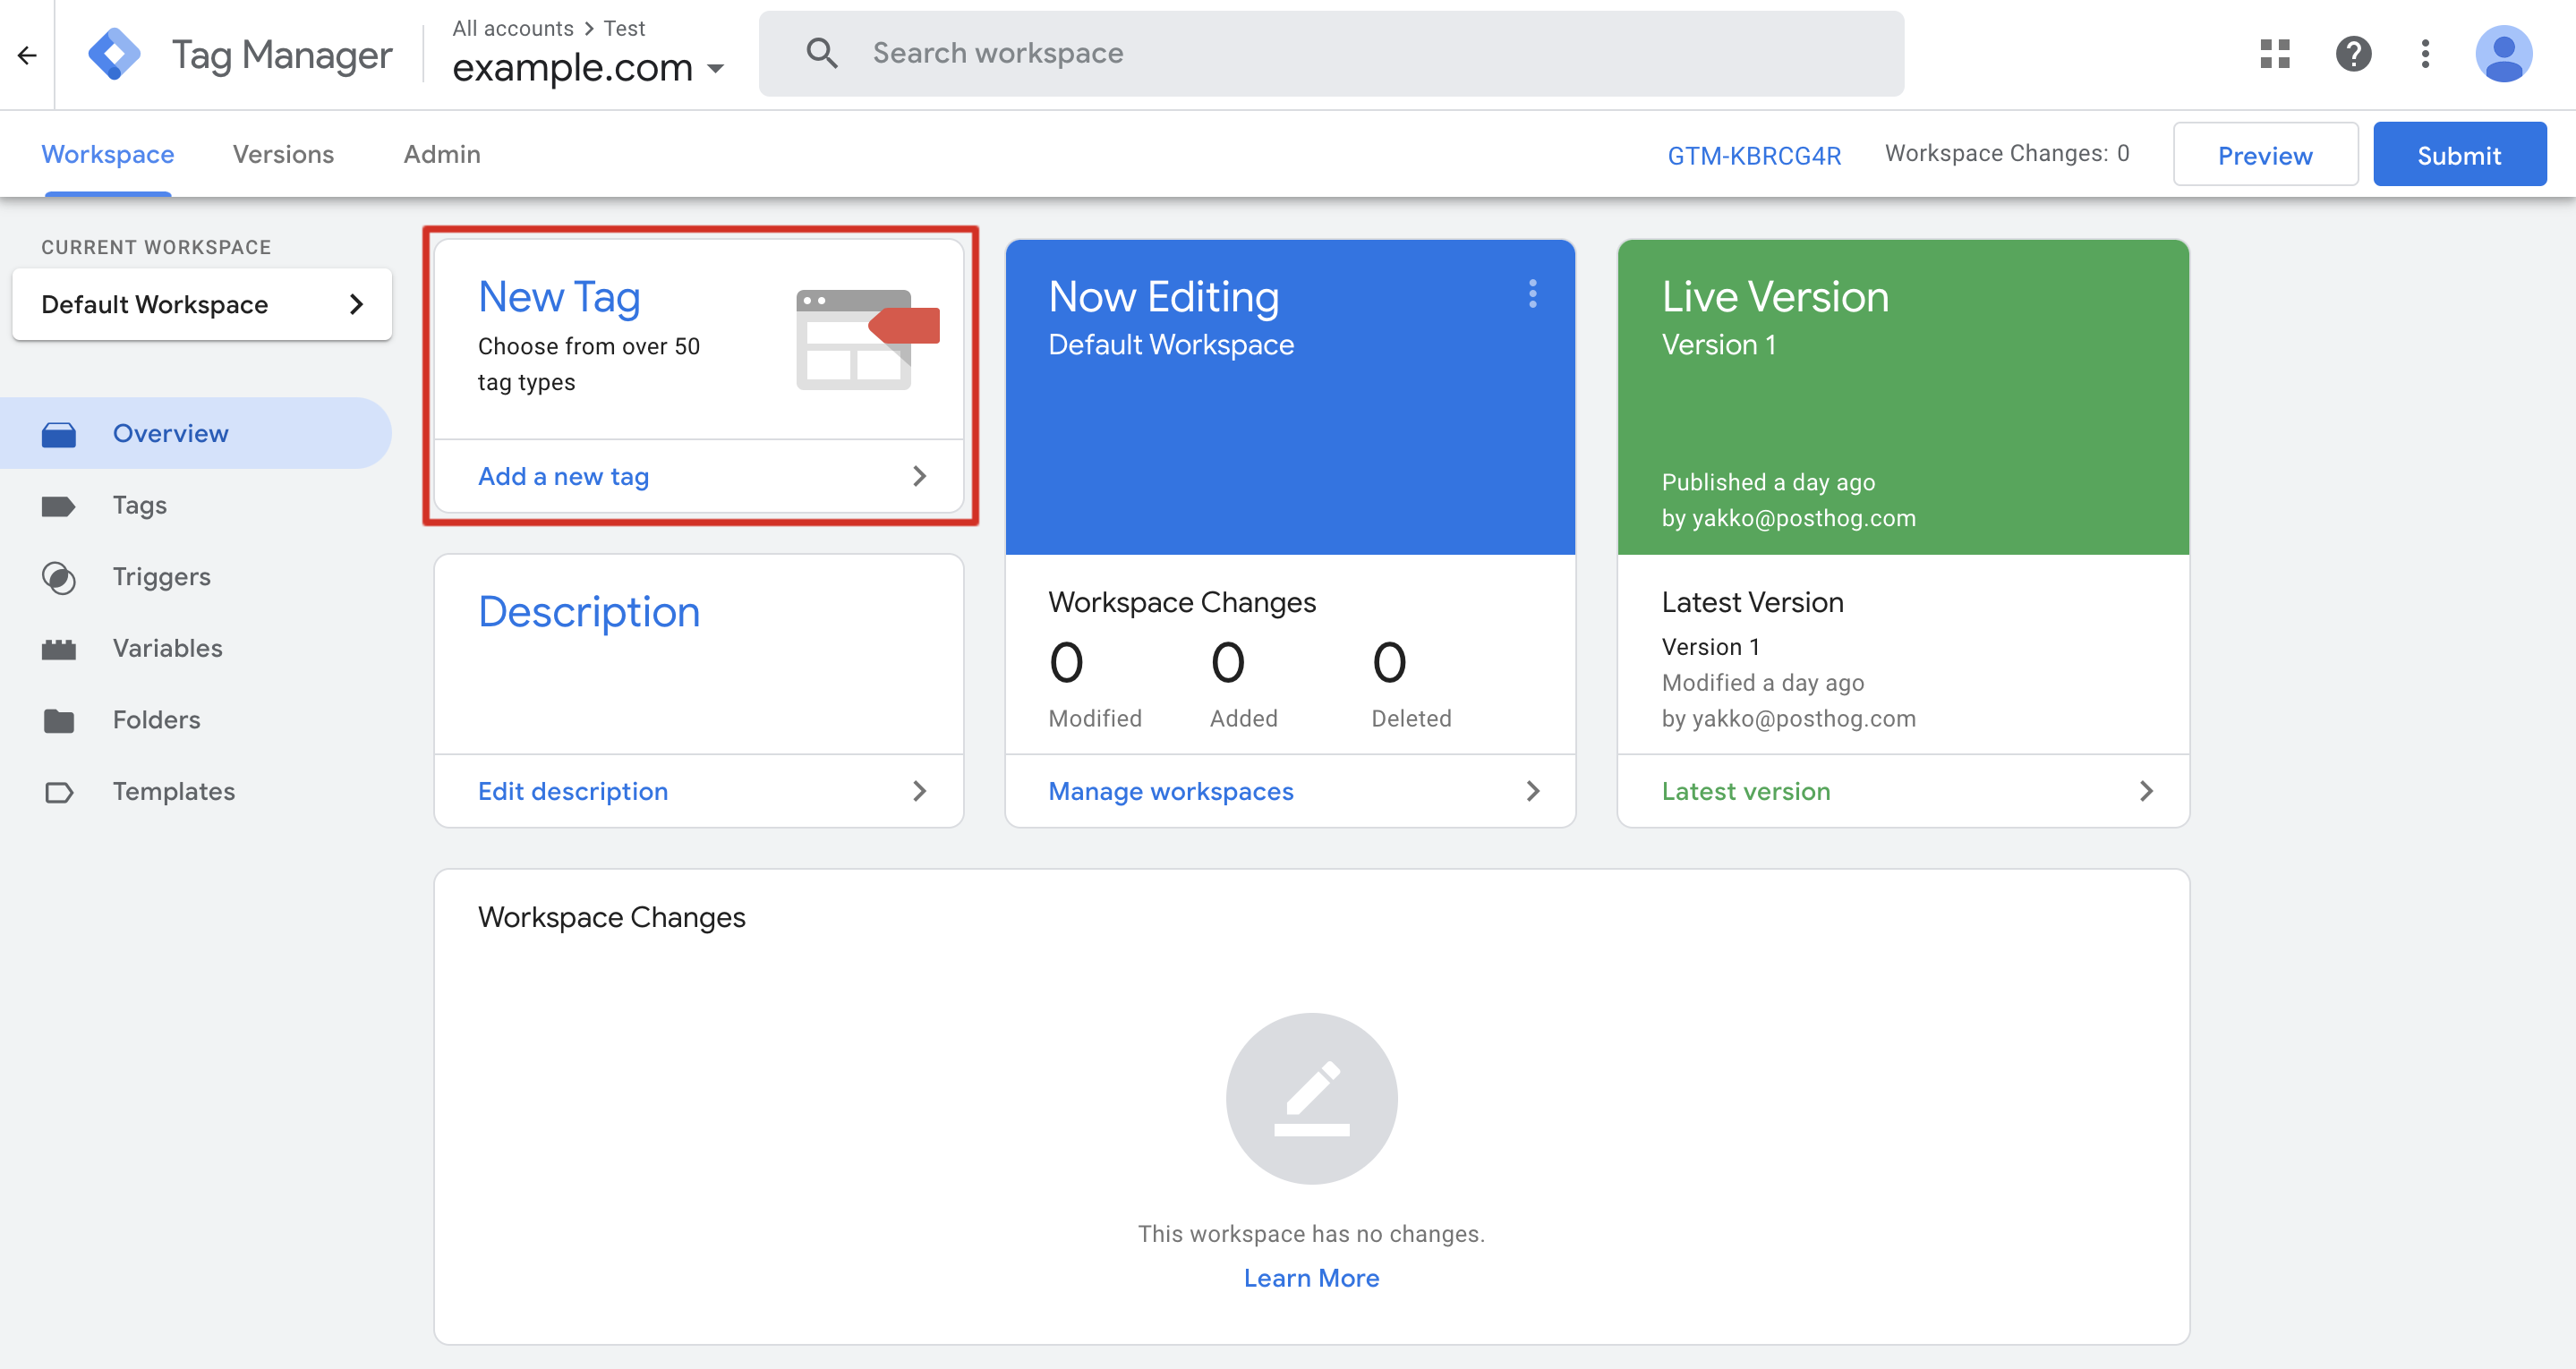This screenshot has height=1369, width=2576.
Task: Click Add a new tag link
Action: [562, 475]
